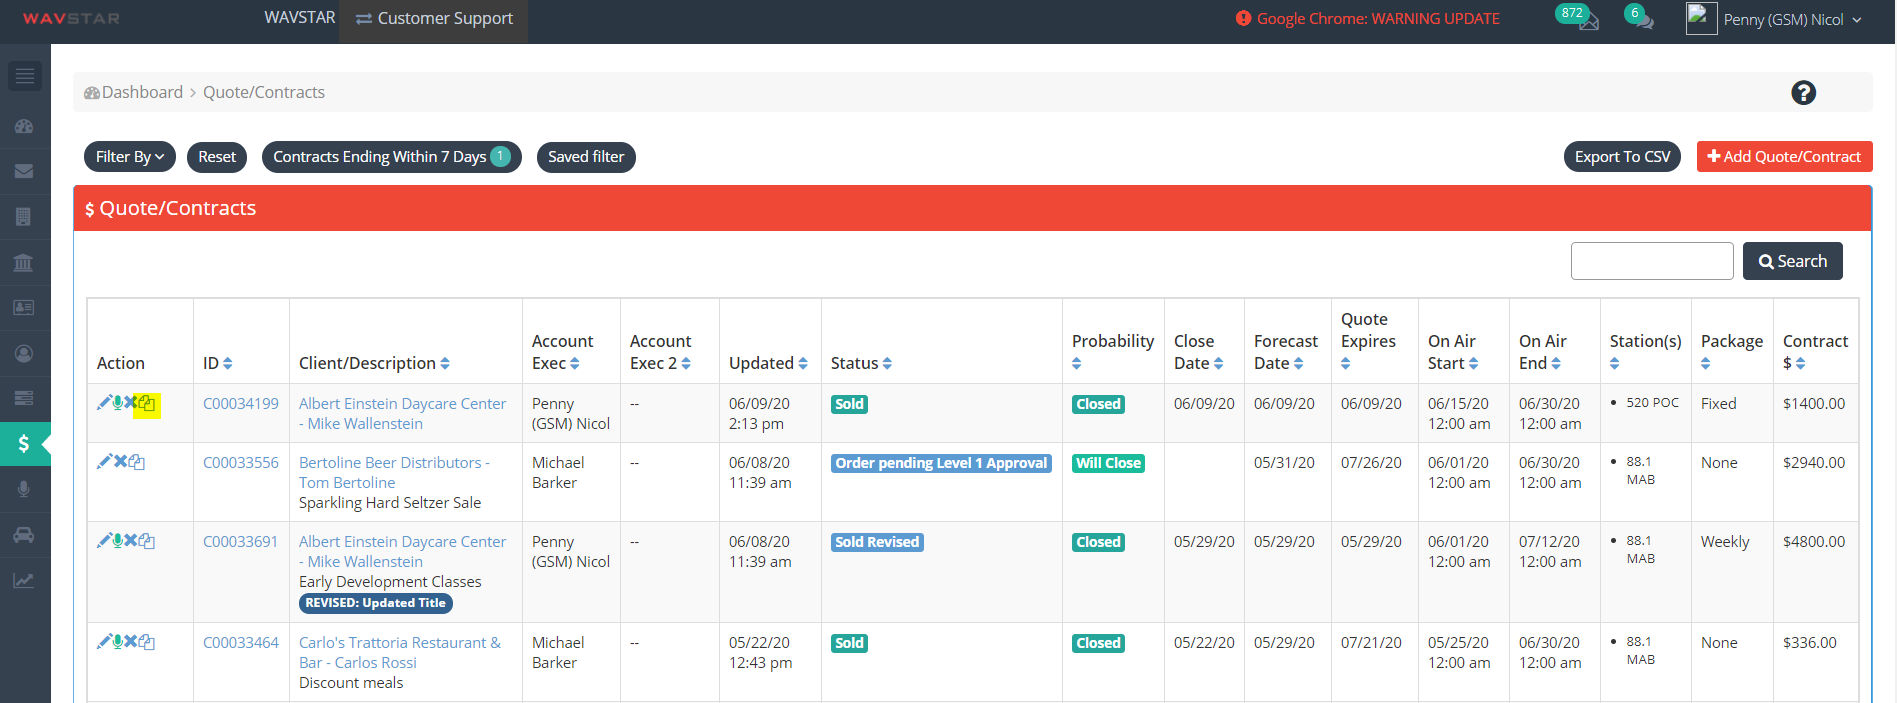This screenshot has height=703, width=1897.
Task: Open Penny (GSM) Nicol user menu
Action: (x=1775, y=19)
